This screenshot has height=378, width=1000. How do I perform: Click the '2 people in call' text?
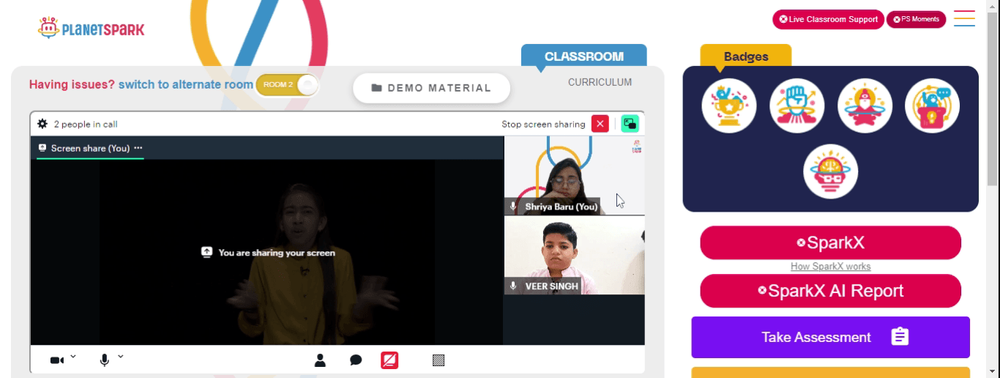pyautogui.click(x=85, y=124)
